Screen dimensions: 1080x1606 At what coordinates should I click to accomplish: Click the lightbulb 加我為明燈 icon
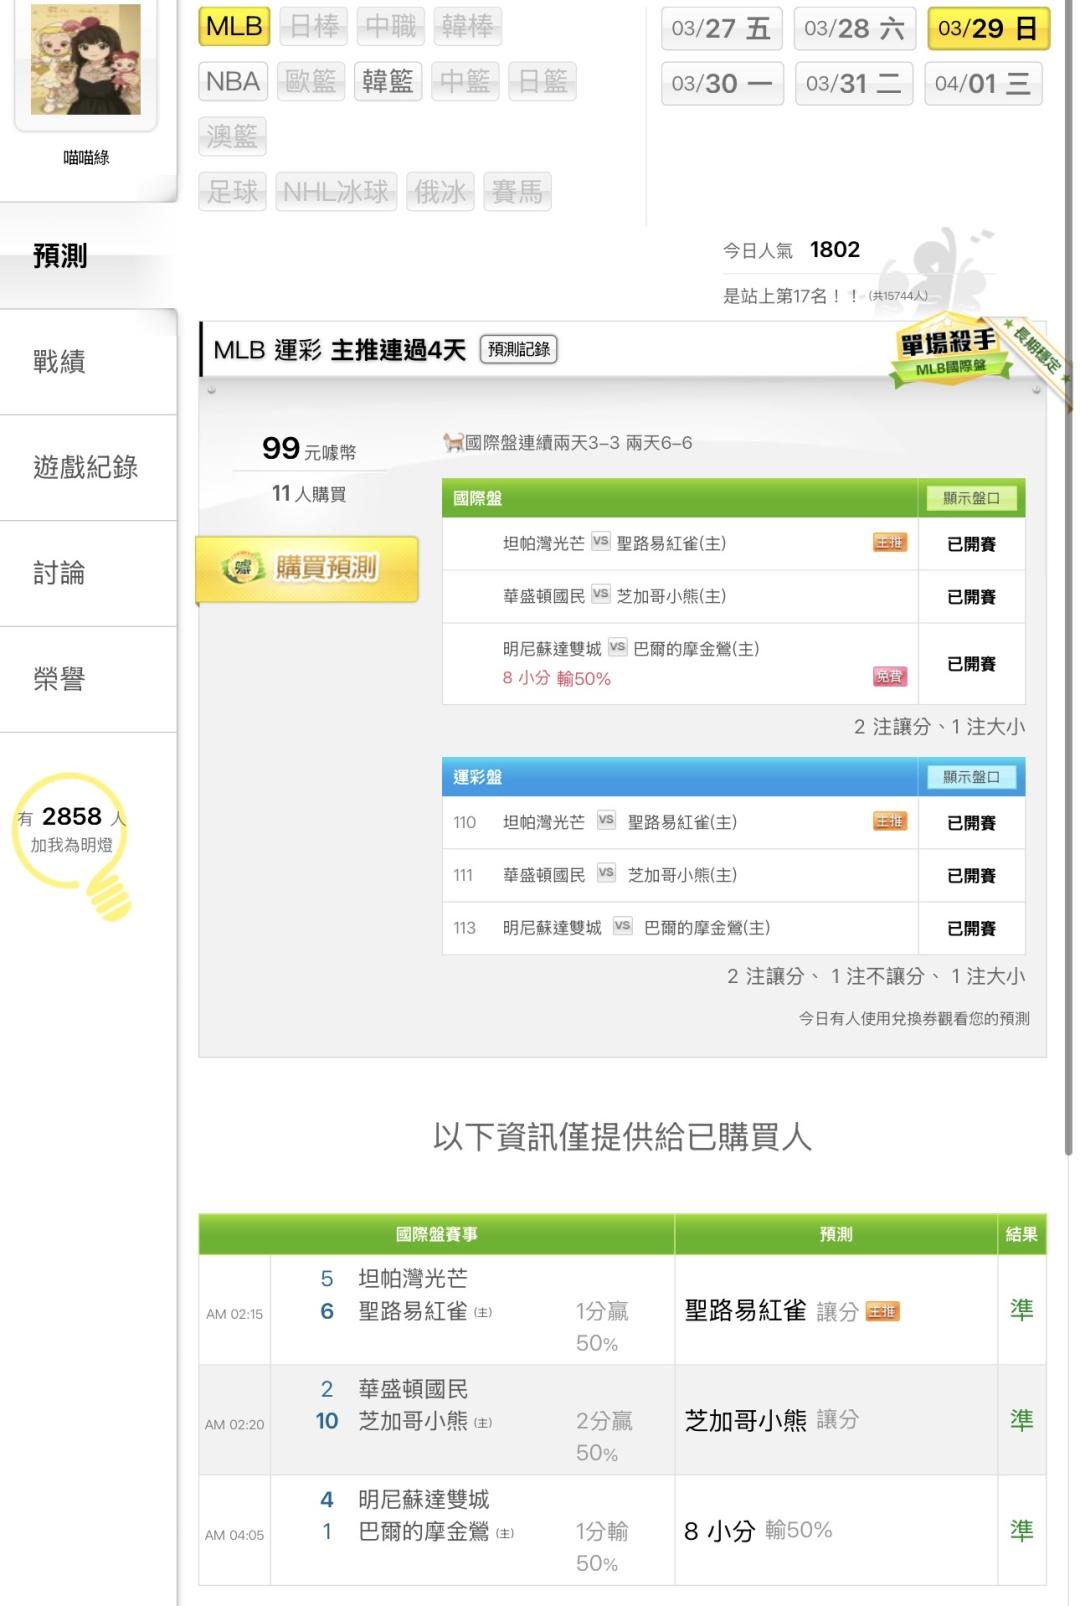73,845
